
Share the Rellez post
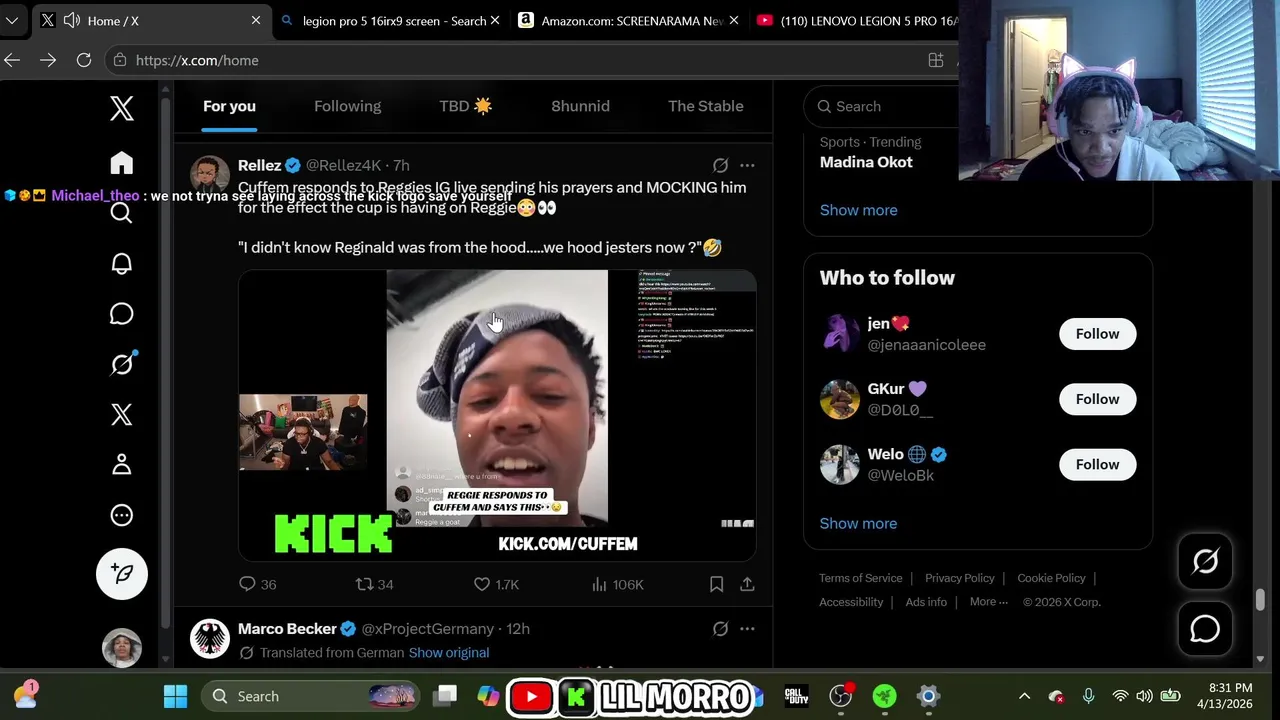point(747,584)
